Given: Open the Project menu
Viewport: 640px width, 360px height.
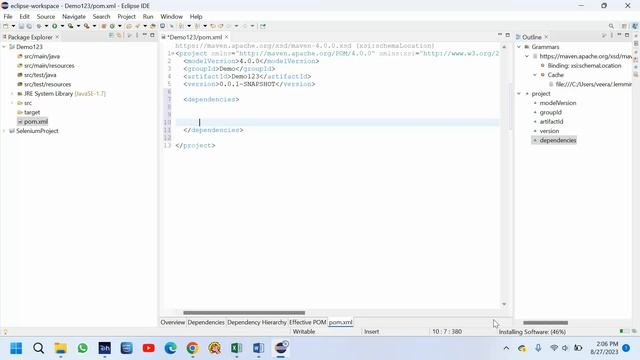Looking at the screenshot, I should tap(127, 17).
